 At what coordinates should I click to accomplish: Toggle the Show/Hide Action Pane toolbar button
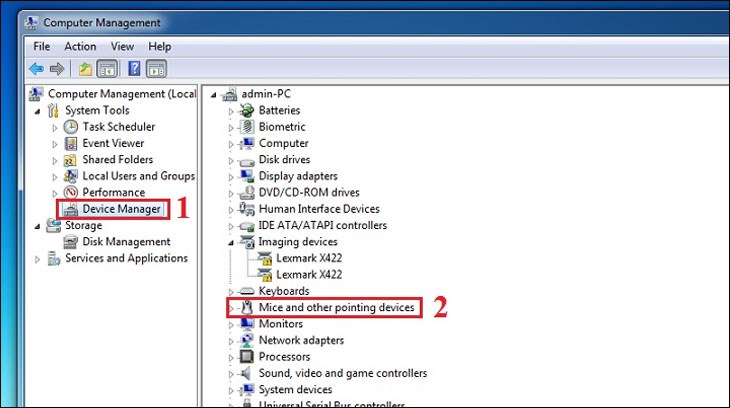156,69
